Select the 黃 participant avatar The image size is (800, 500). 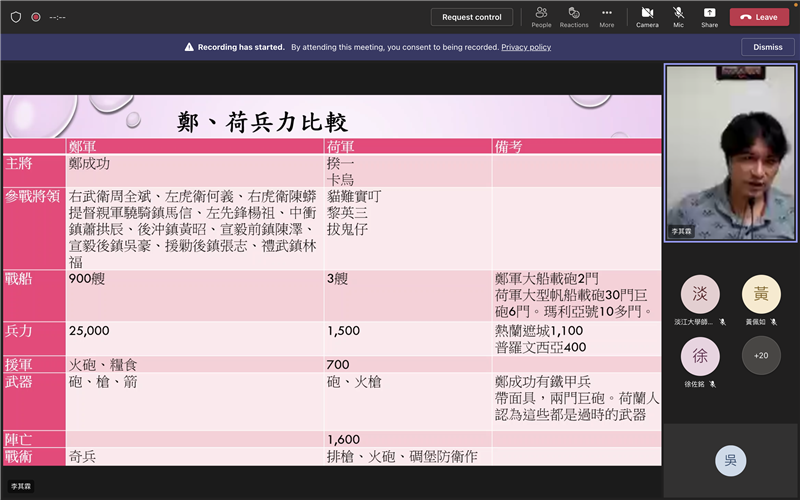(761, 294)
